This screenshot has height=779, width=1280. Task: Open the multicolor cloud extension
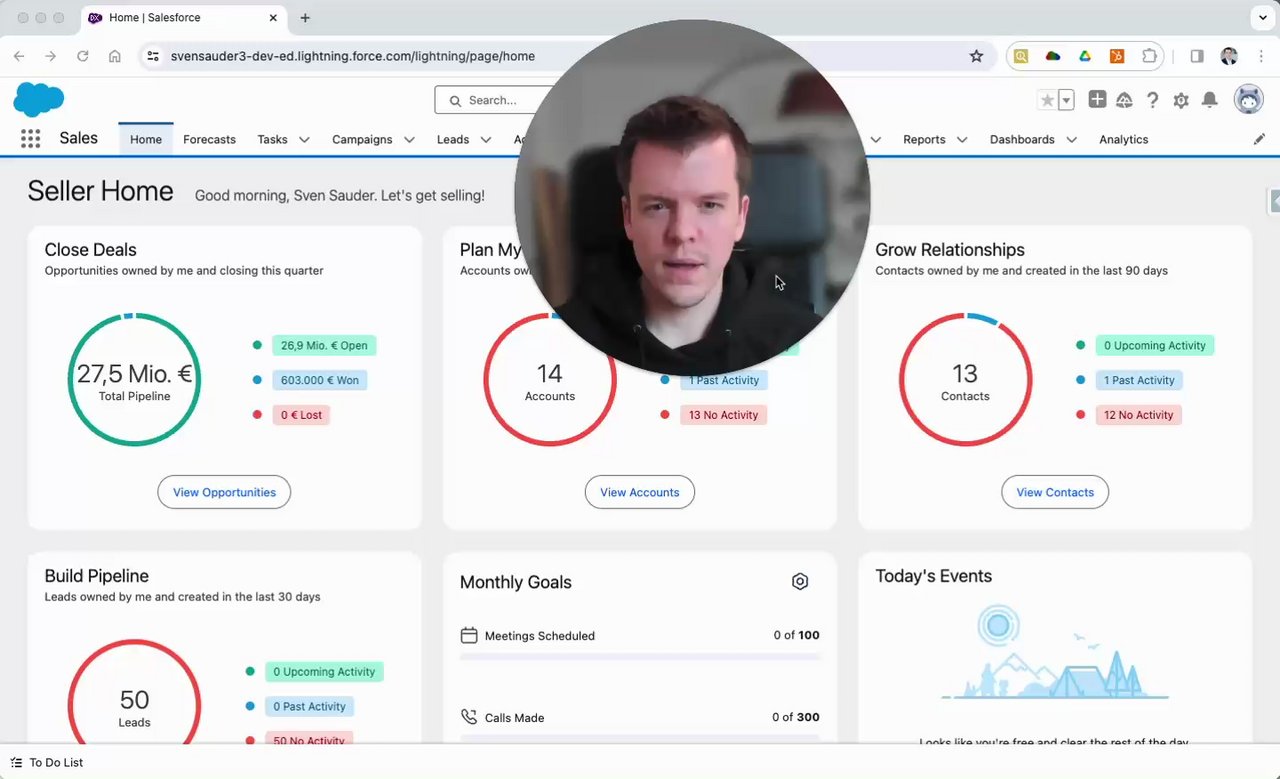pos(1053,56)
